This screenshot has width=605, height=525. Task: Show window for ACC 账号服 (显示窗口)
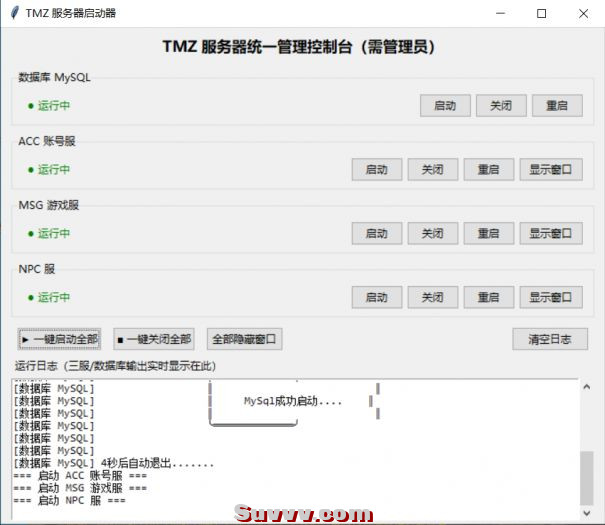(x=551, y=169)
